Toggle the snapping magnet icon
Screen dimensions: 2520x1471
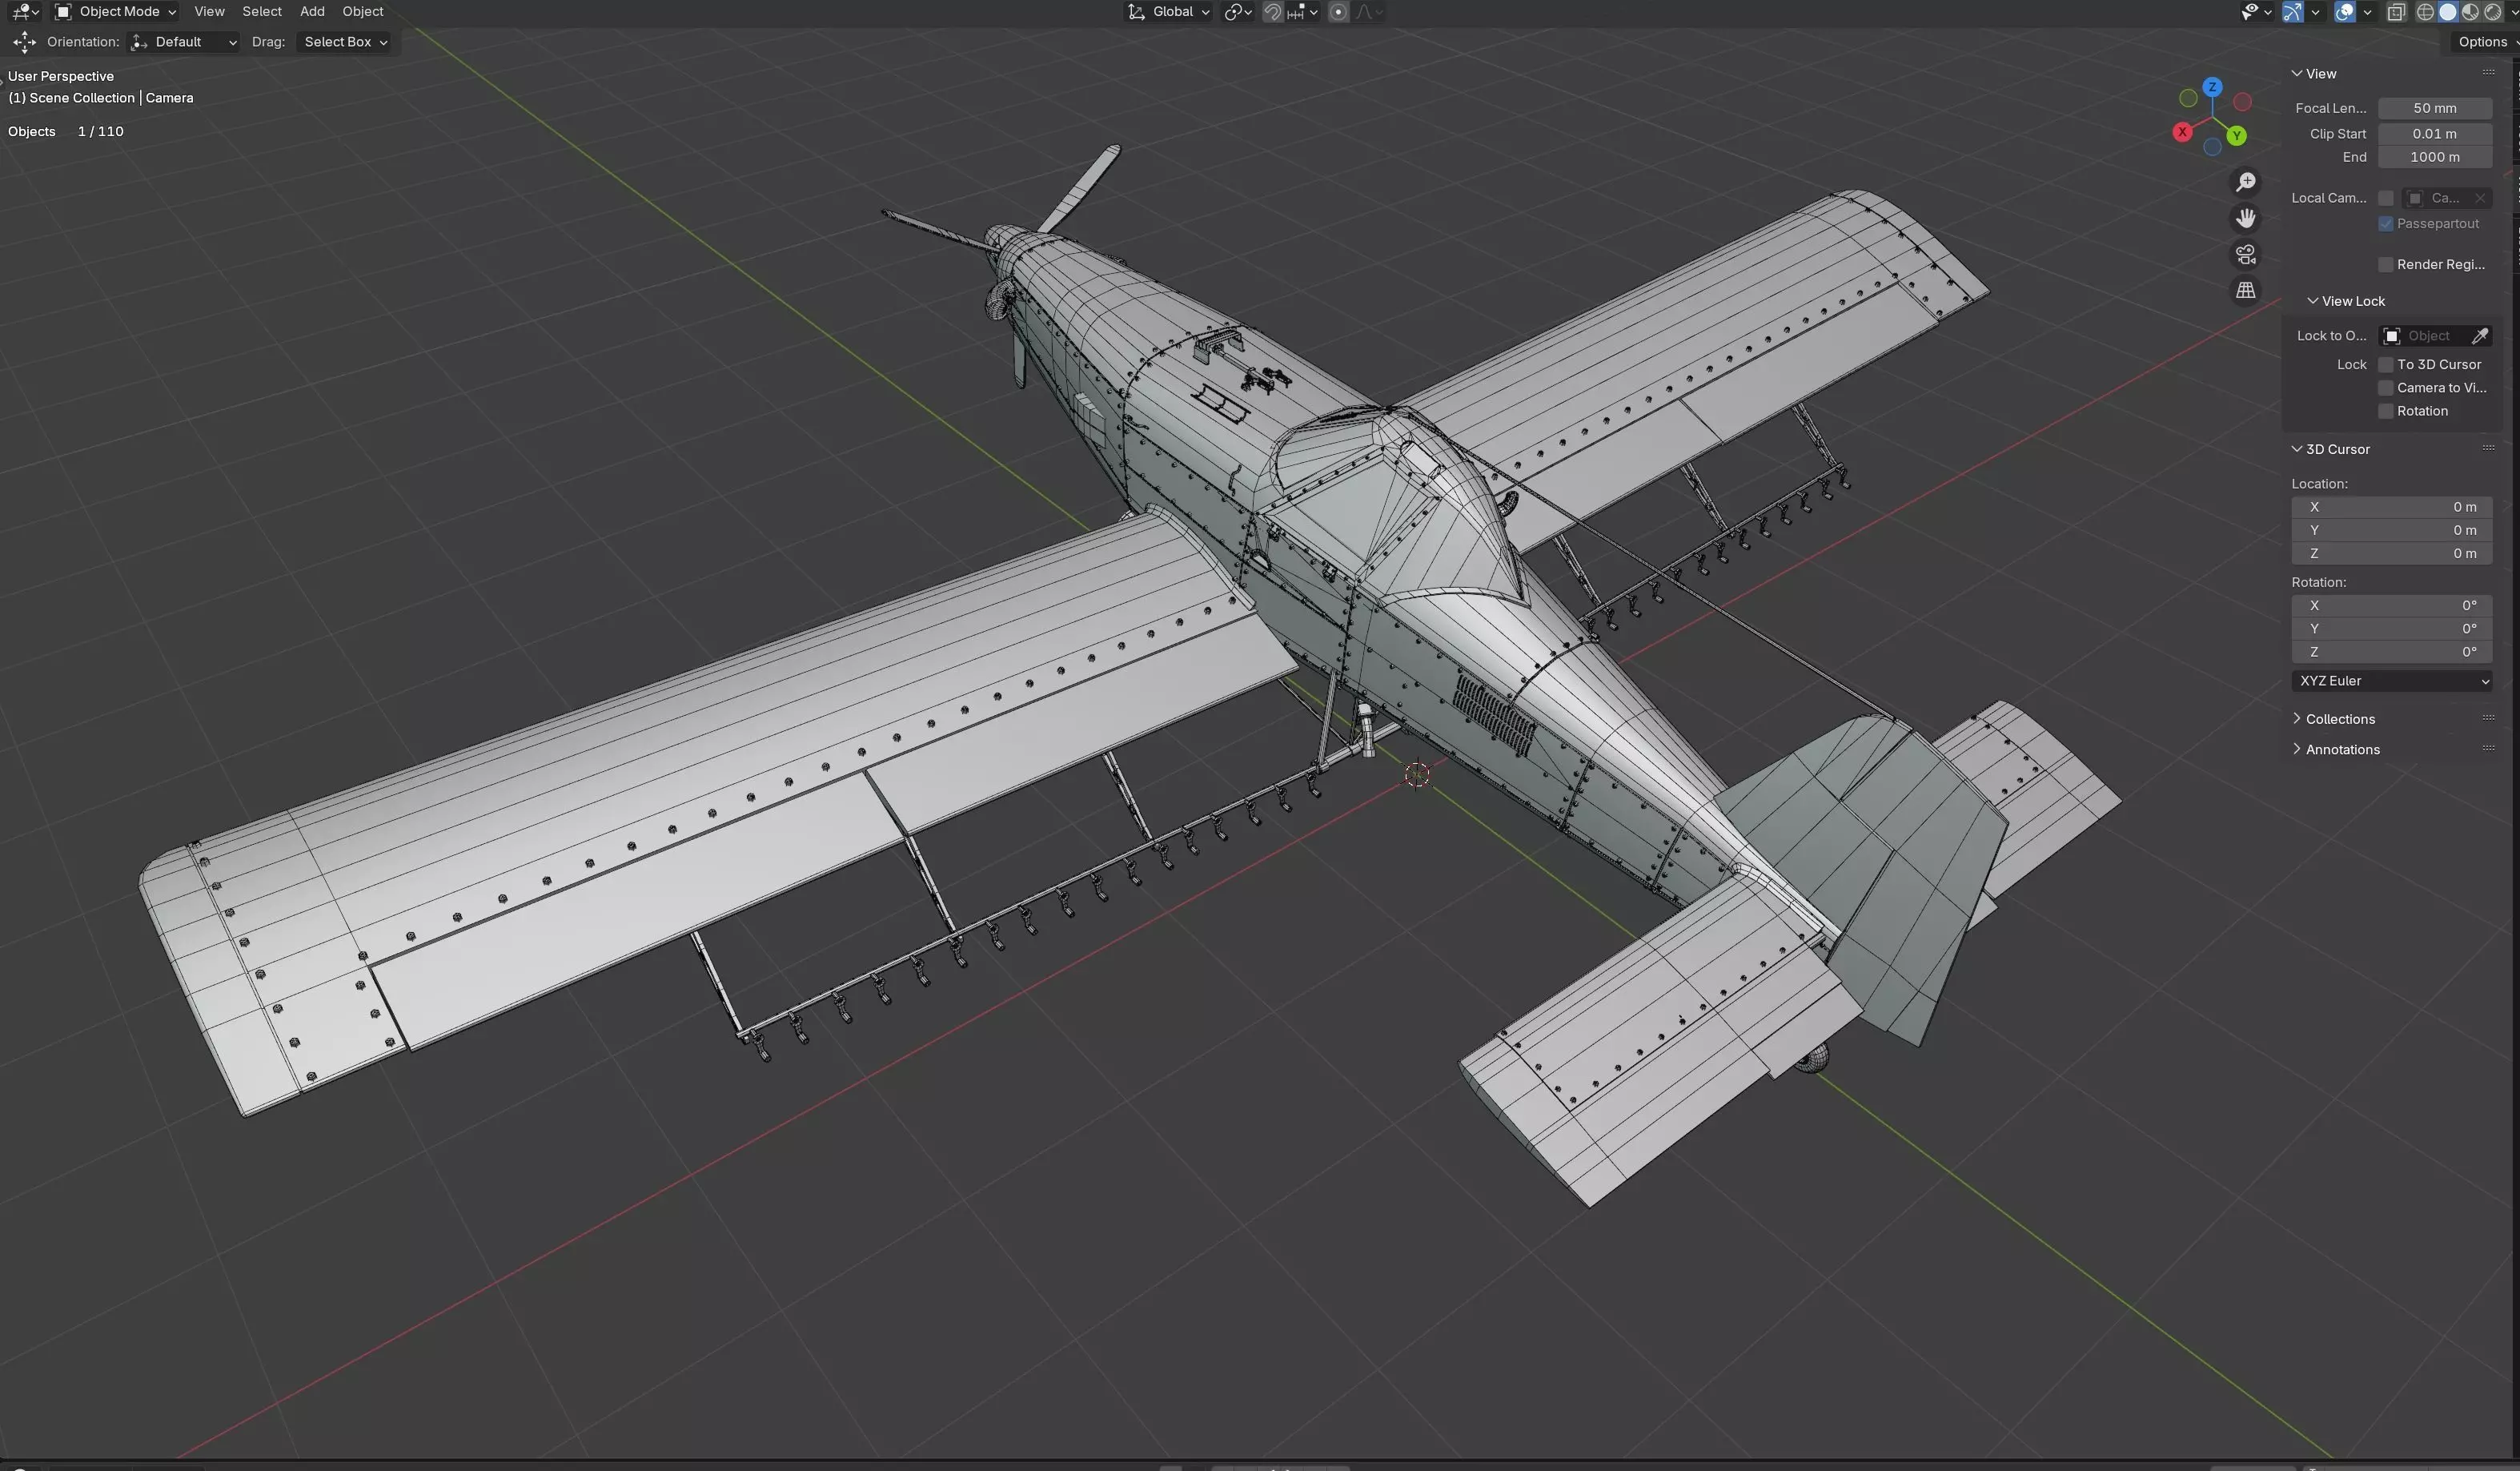click(1272, 12)
